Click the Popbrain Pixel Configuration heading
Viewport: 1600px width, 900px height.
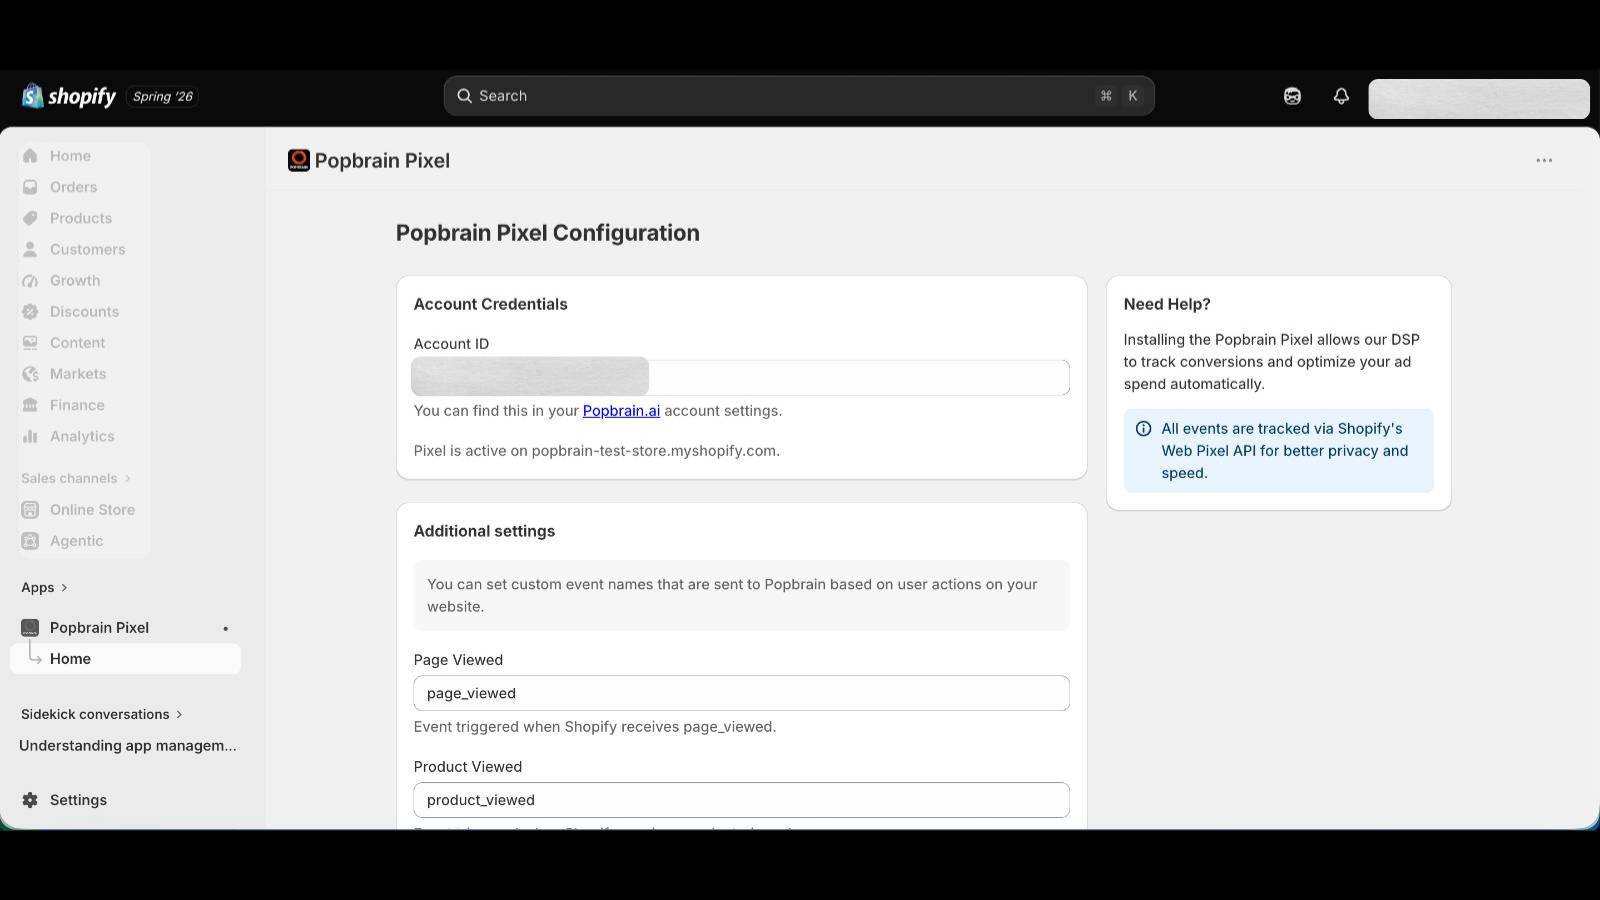point(548,233)
